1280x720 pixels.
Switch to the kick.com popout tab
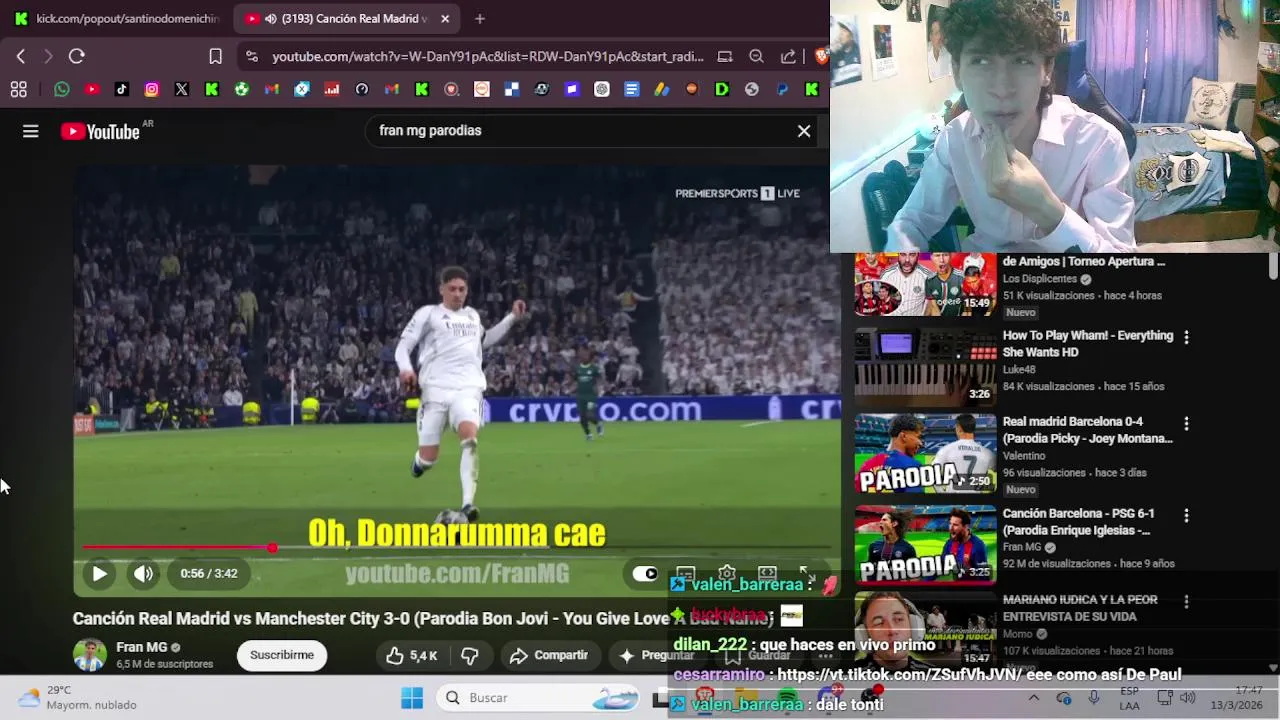(117, 18)
